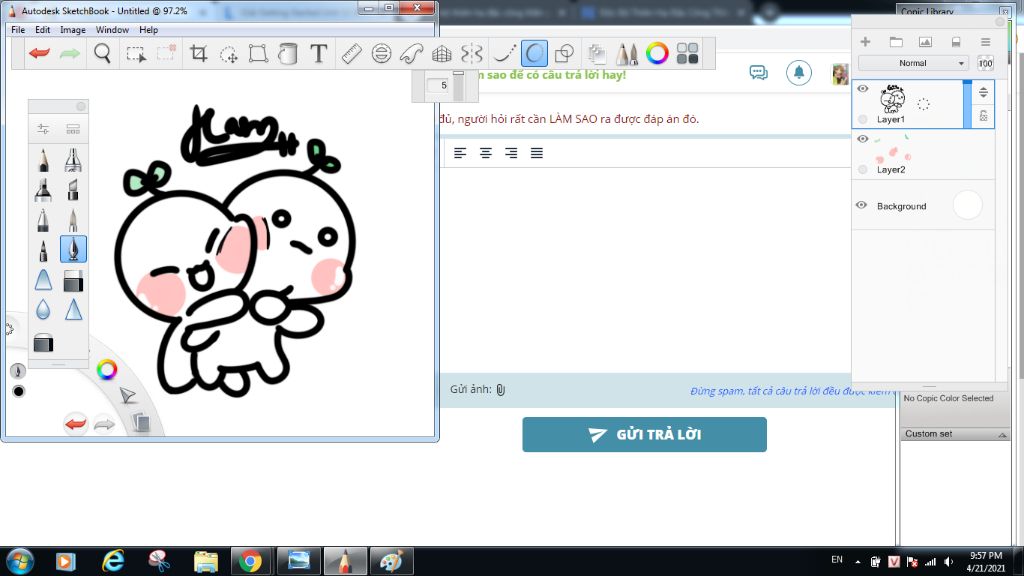Activate the French Curve tool
The width and height of the screenshot is (1024, 576).
tap(411, 54)
